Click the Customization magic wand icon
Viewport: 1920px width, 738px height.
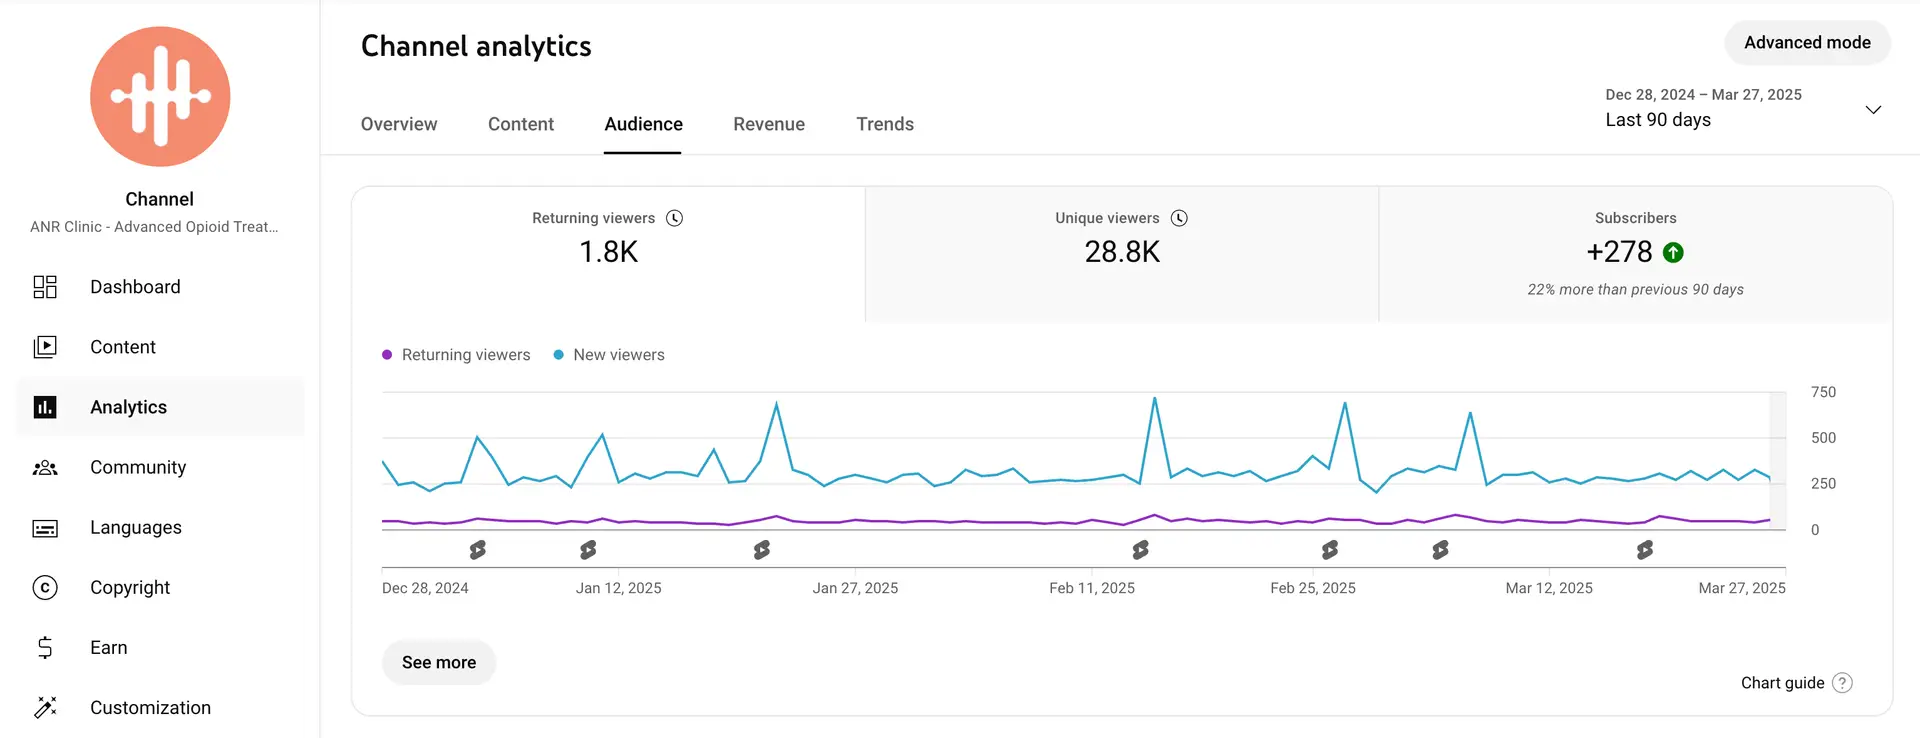click(45, 708)
